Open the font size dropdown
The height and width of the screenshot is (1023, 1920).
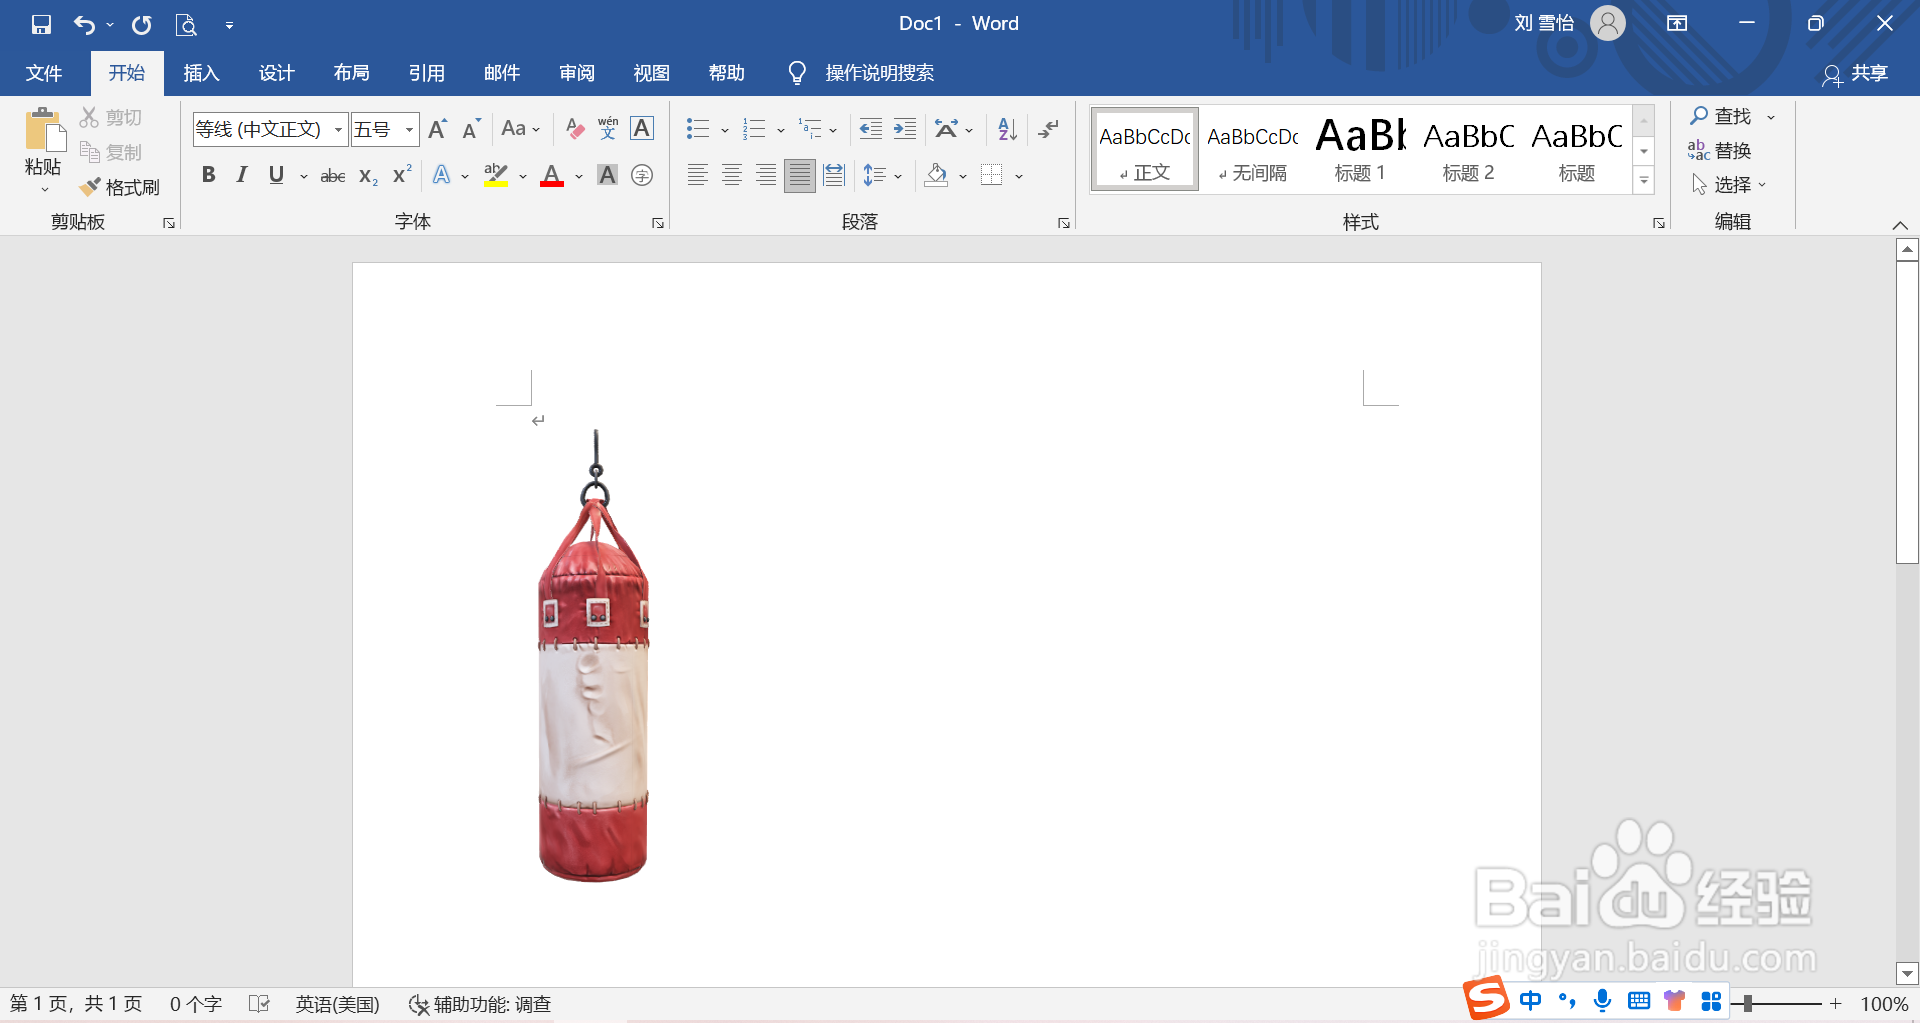408,129
